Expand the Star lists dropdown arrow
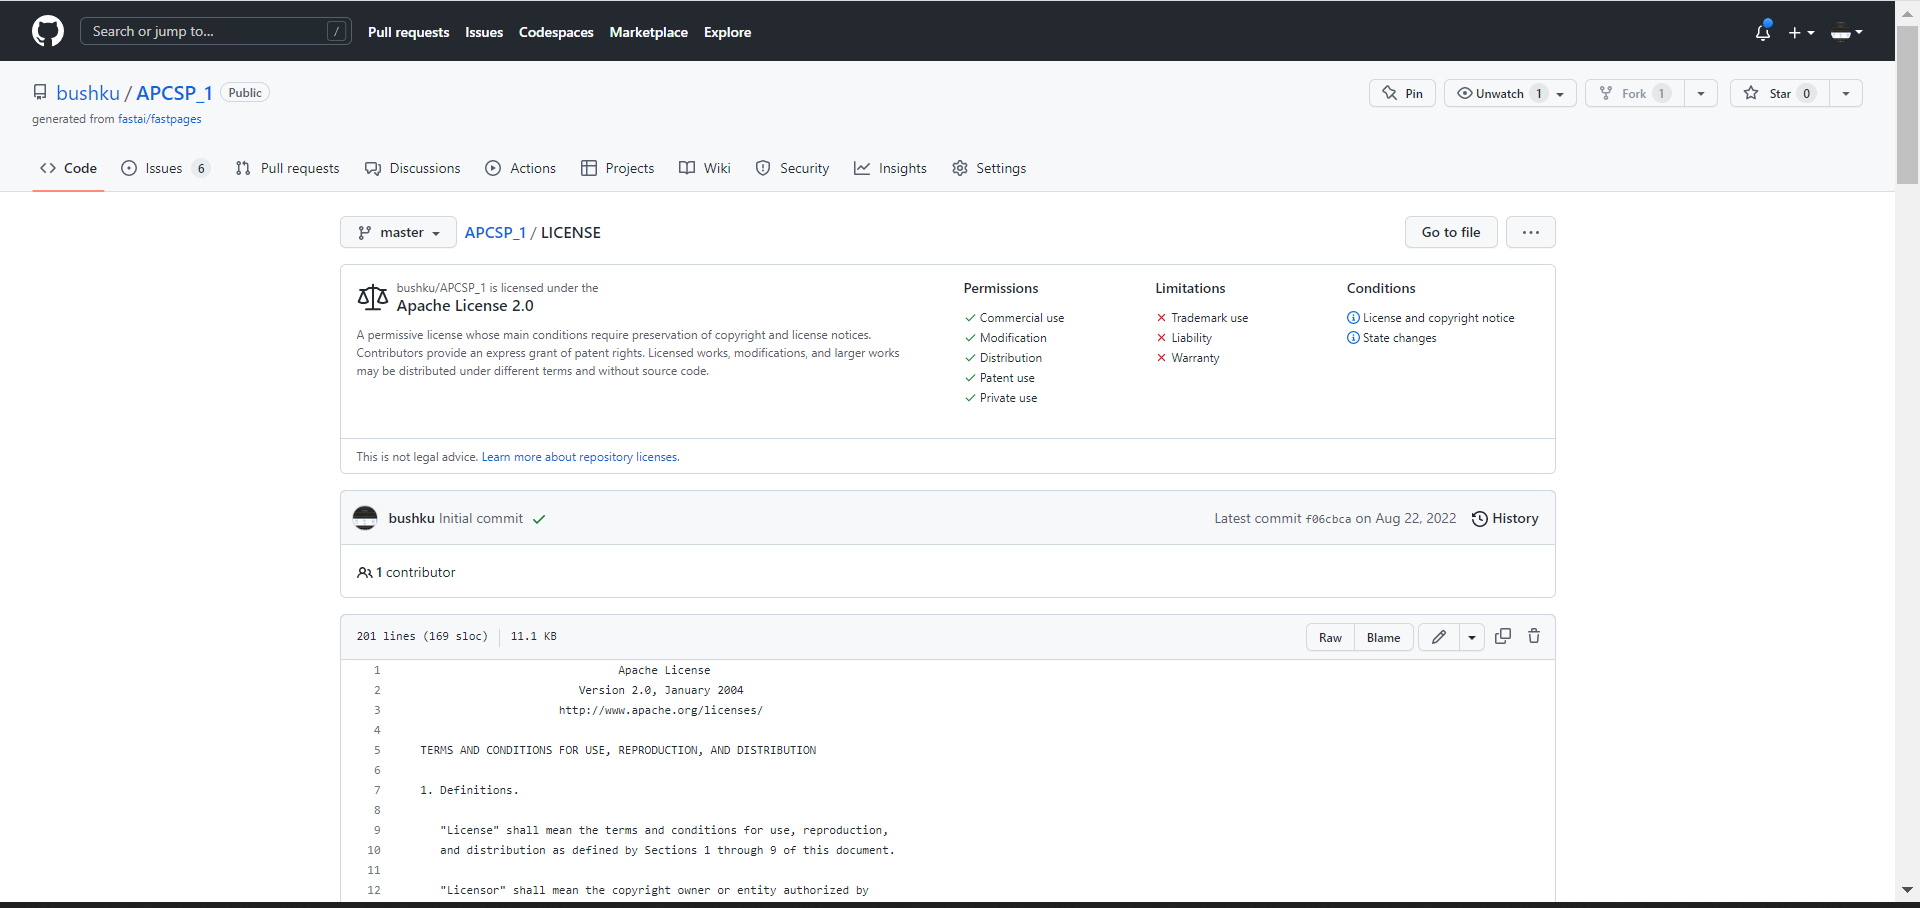The image size is (1920, 908). tap(1846, 93)
